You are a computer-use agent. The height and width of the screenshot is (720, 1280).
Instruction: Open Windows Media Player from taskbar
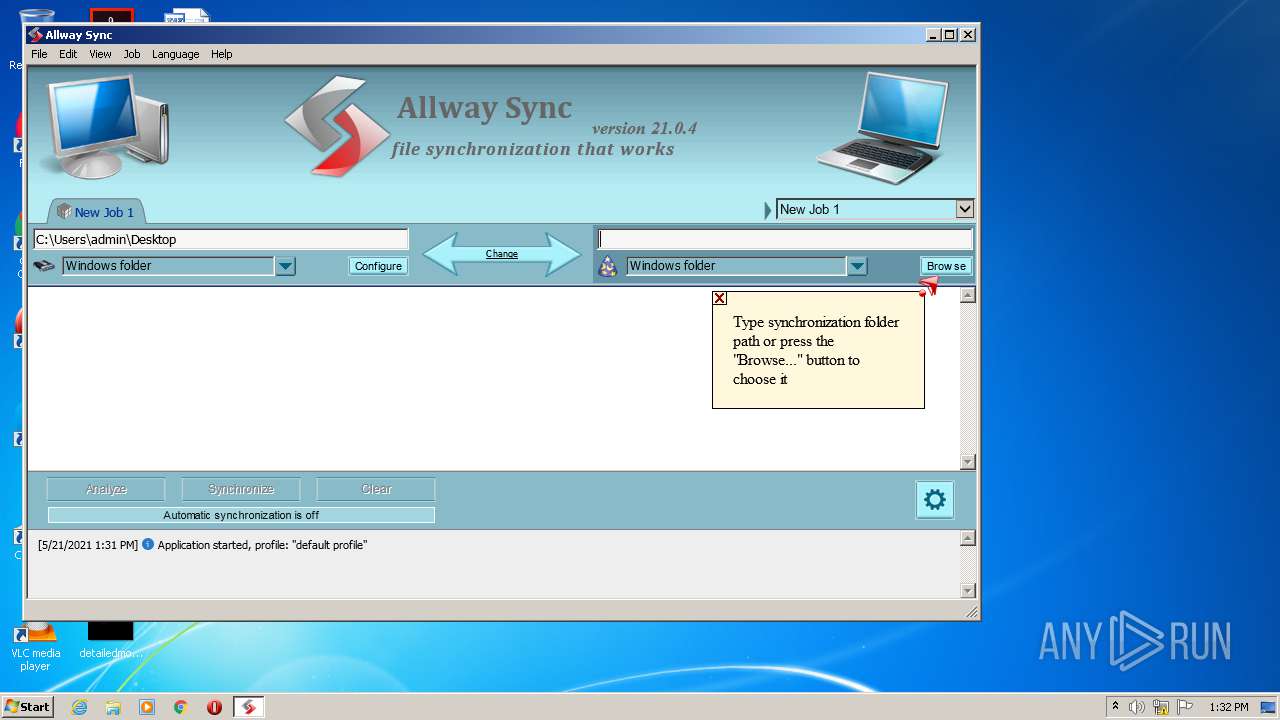tap(147, 707)
